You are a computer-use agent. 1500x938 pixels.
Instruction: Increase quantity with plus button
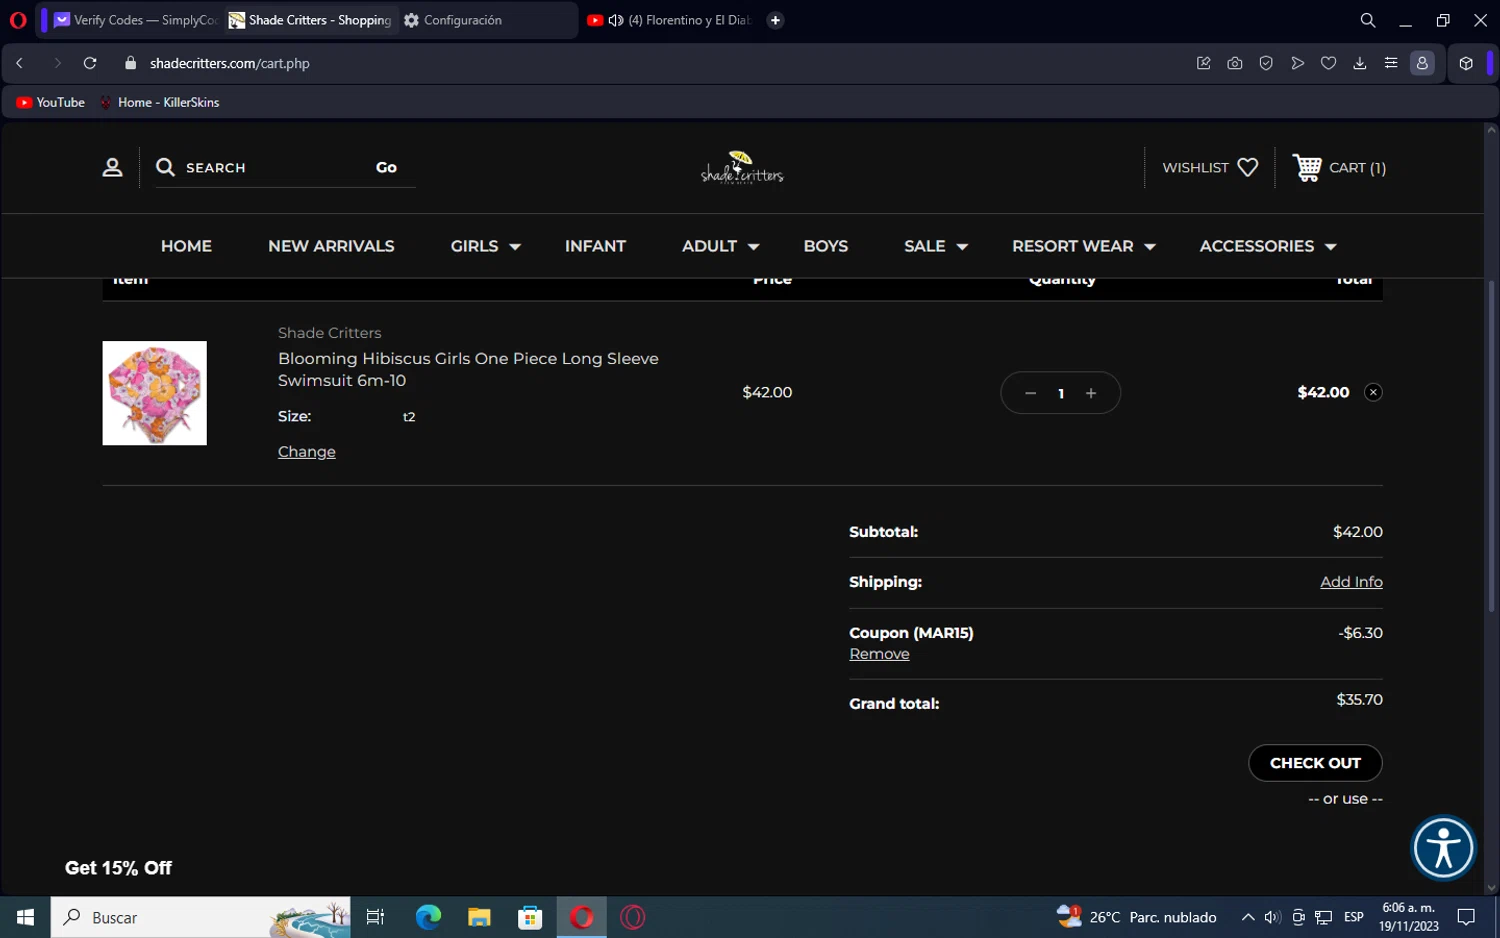(1091, 393)
